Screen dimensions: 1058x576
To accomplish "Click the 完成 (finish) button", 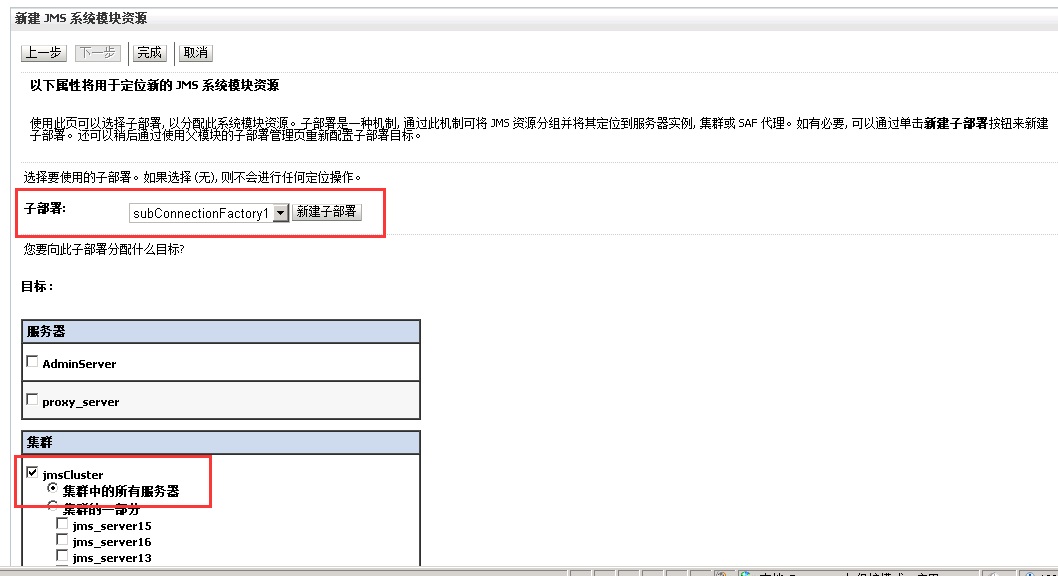I will (x=149, y=53).
